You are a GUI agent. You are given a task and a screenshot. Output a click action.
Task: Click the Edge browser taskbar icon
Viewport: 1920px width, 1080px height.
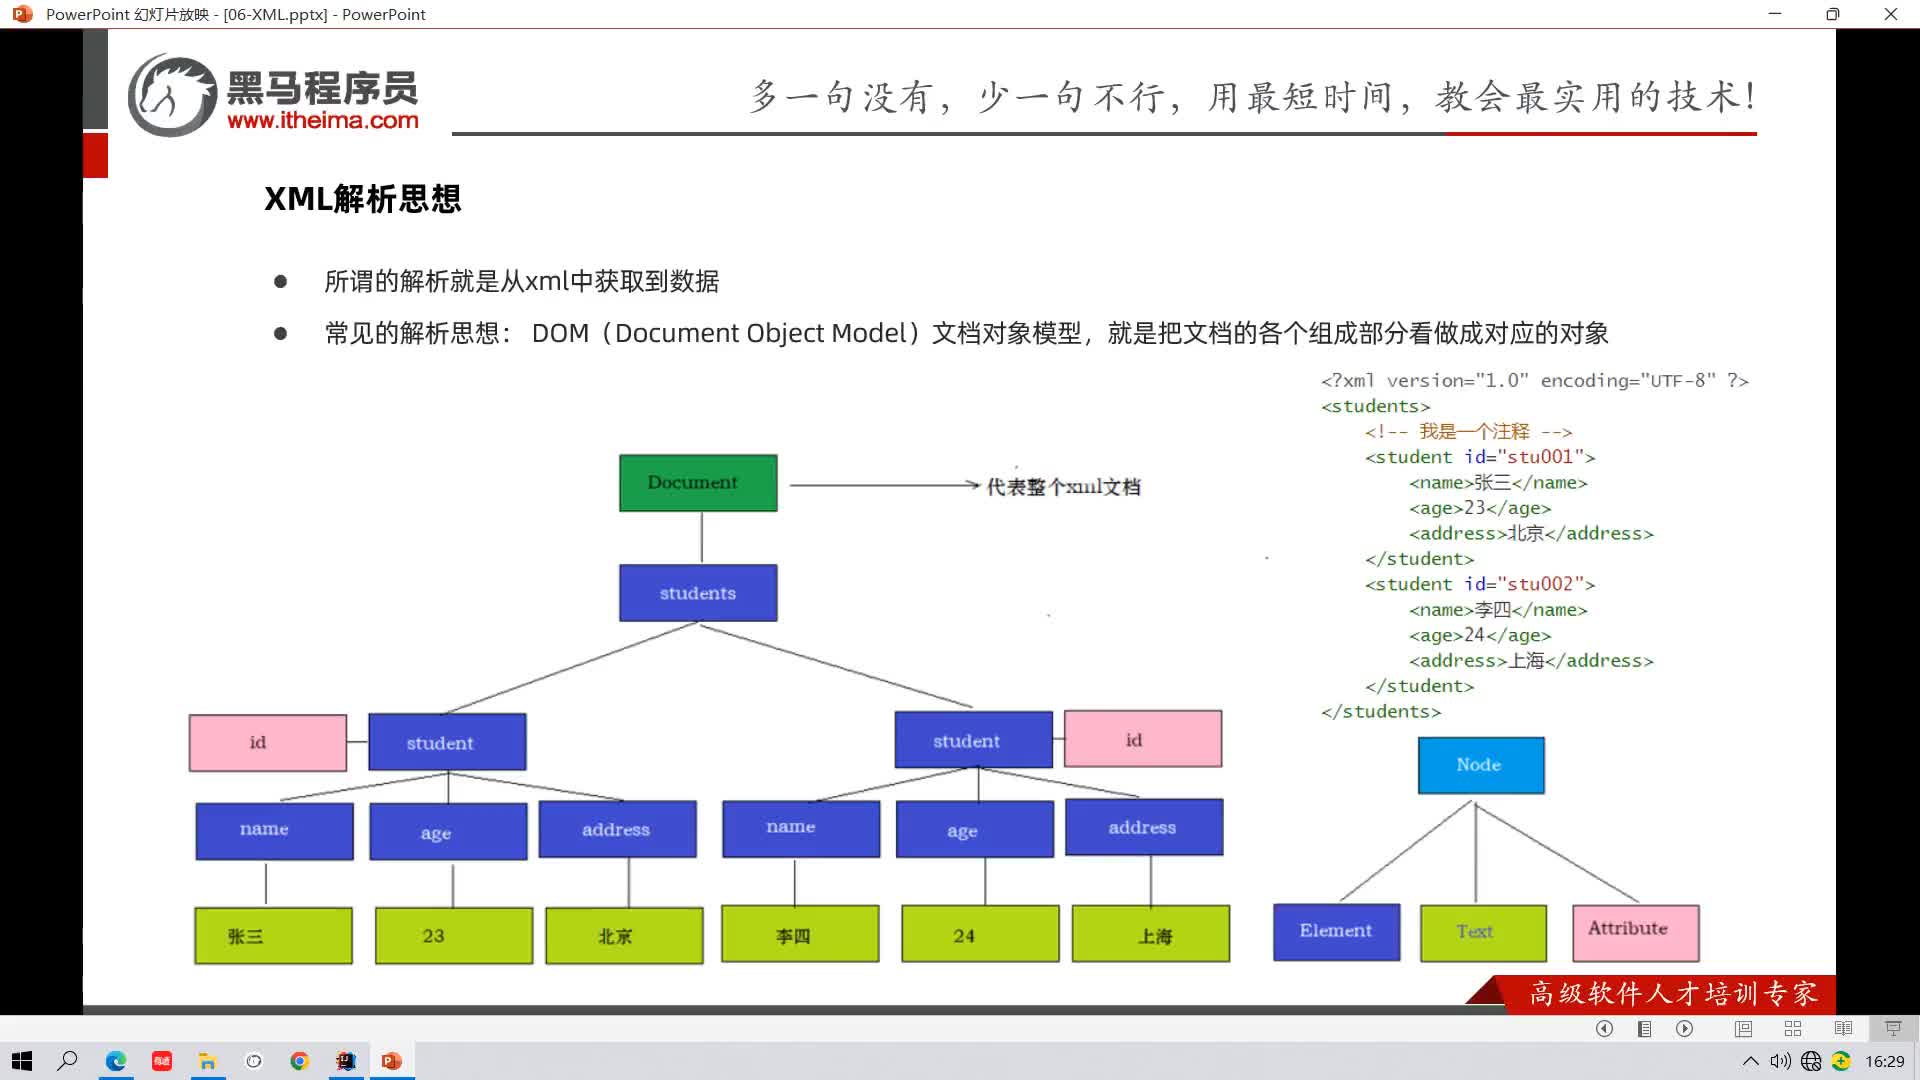(117, 1060)
